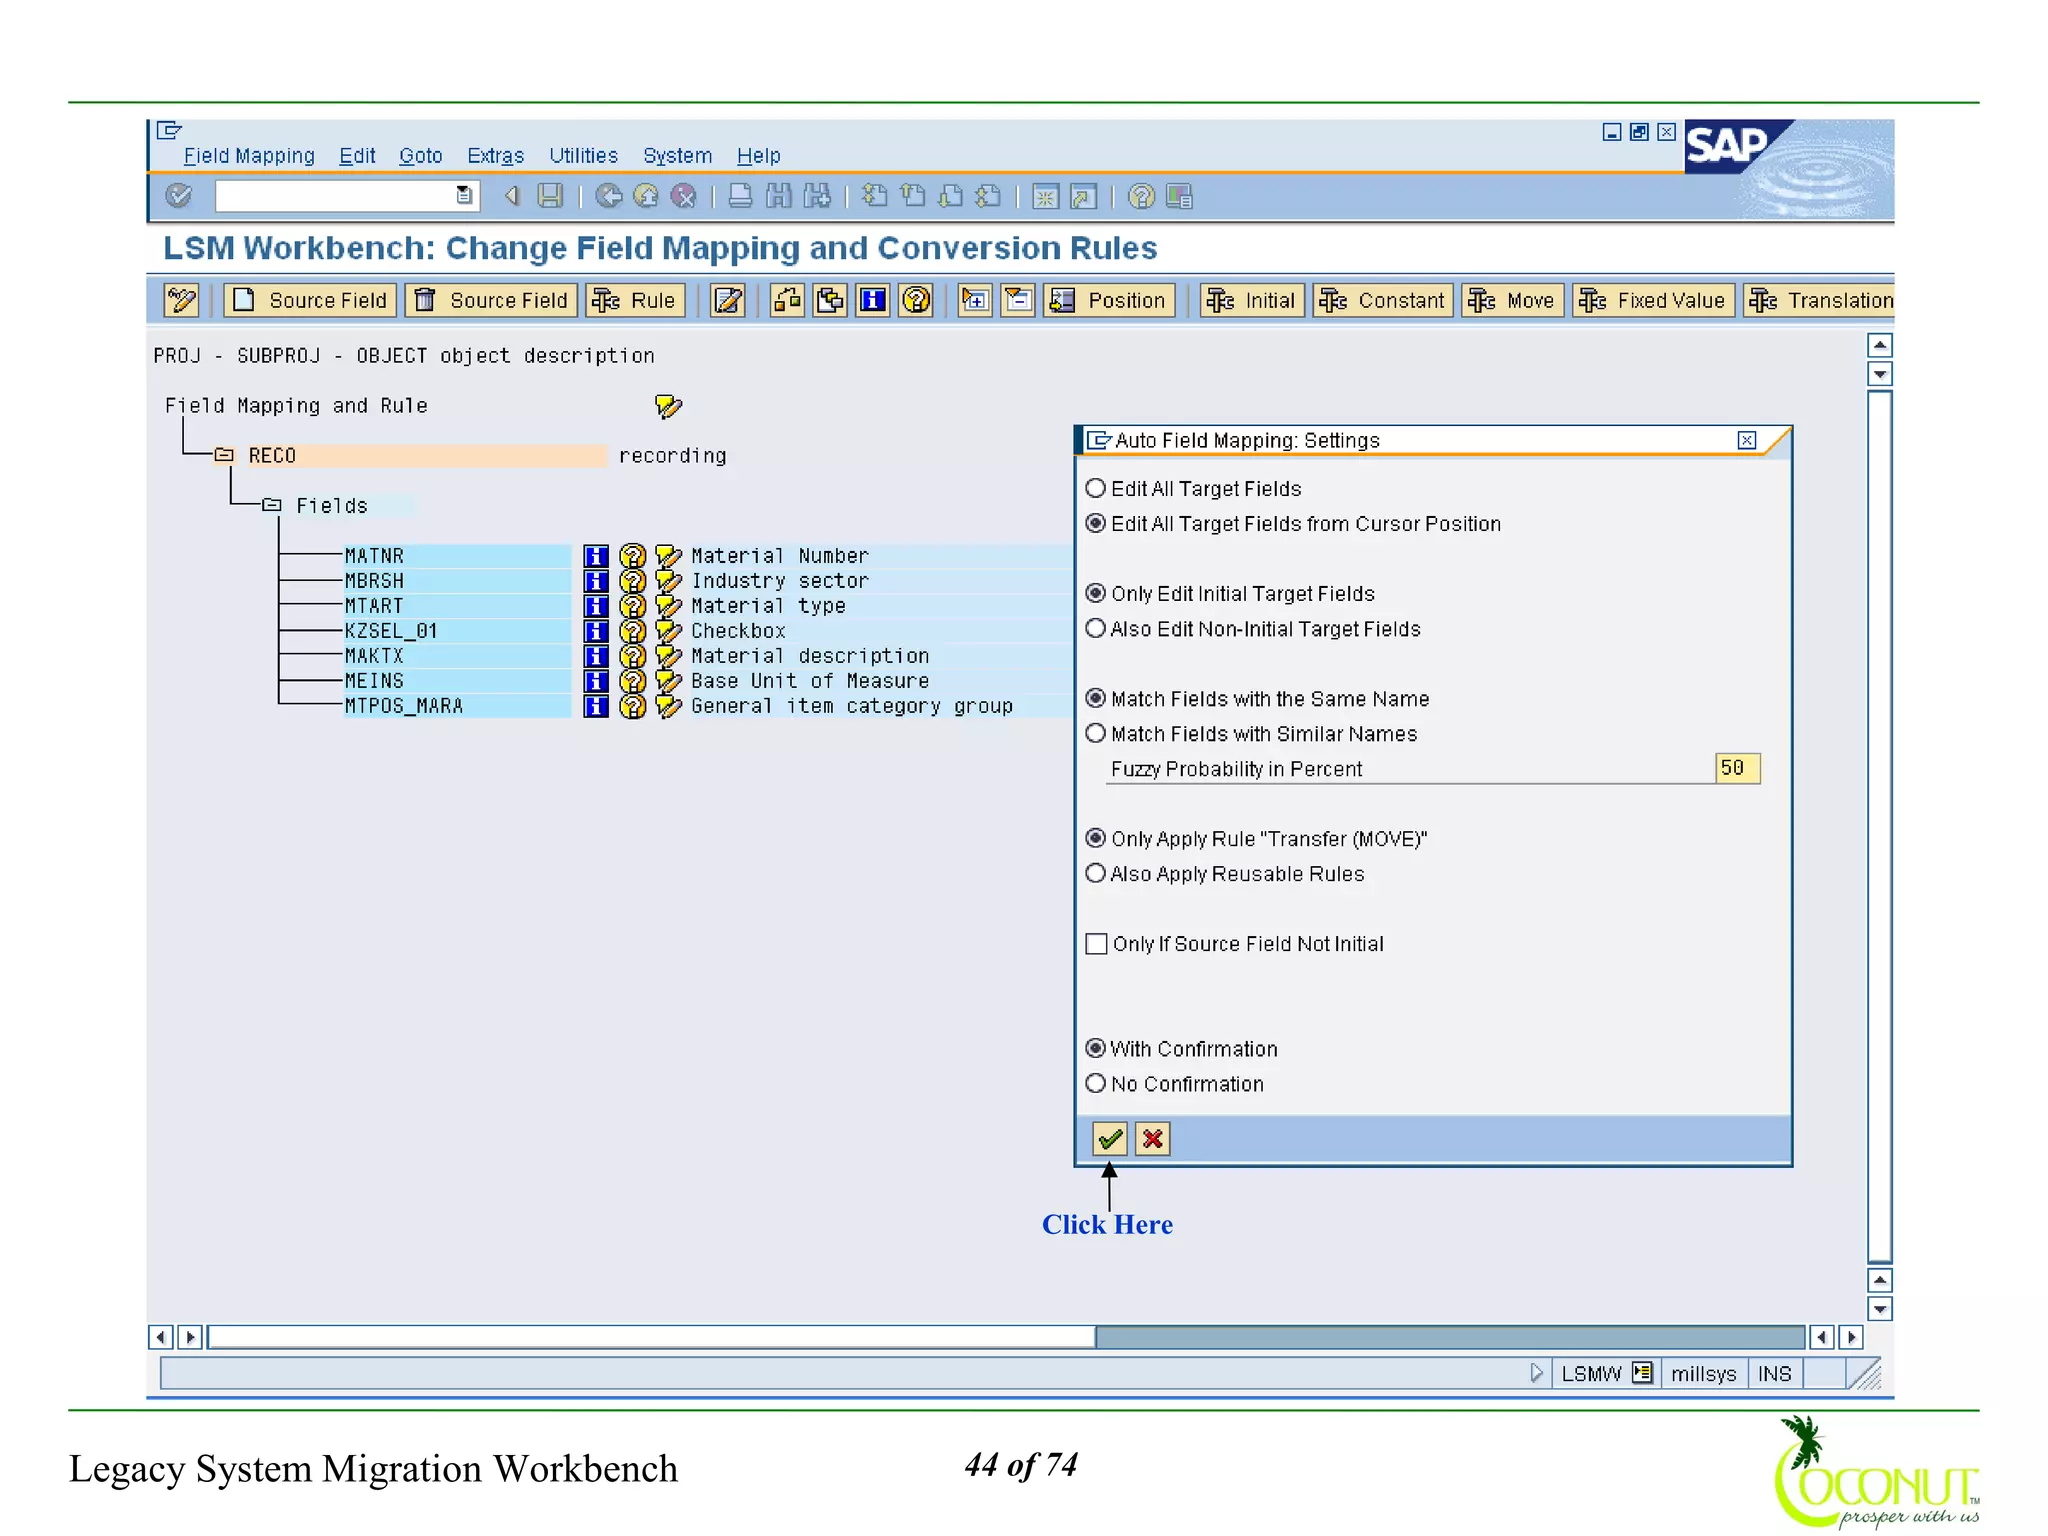Click the Customize Local Layout icon
This screenshot has width=2048, height=1536.
[x=1180, y=196]
